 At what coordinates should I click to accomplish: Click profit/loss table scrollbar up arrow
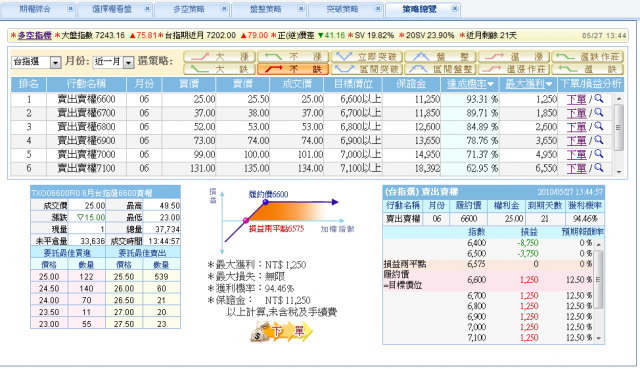[x=599, y=245]
